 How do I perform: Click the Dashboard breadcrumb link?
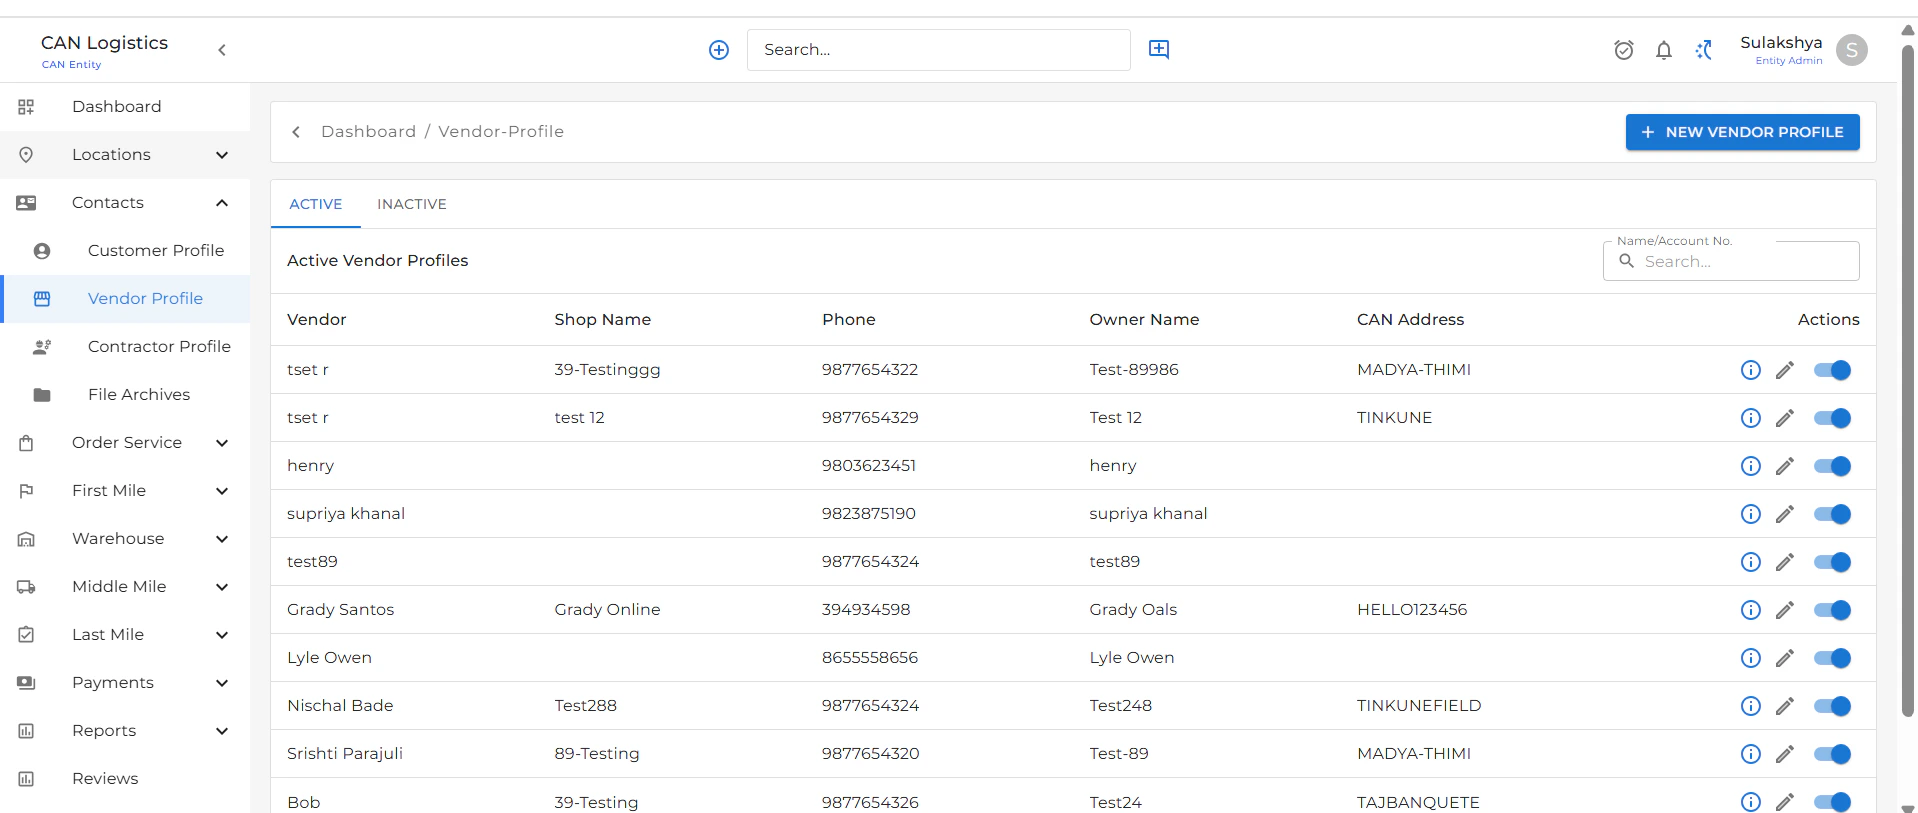[x=368, y=132]
